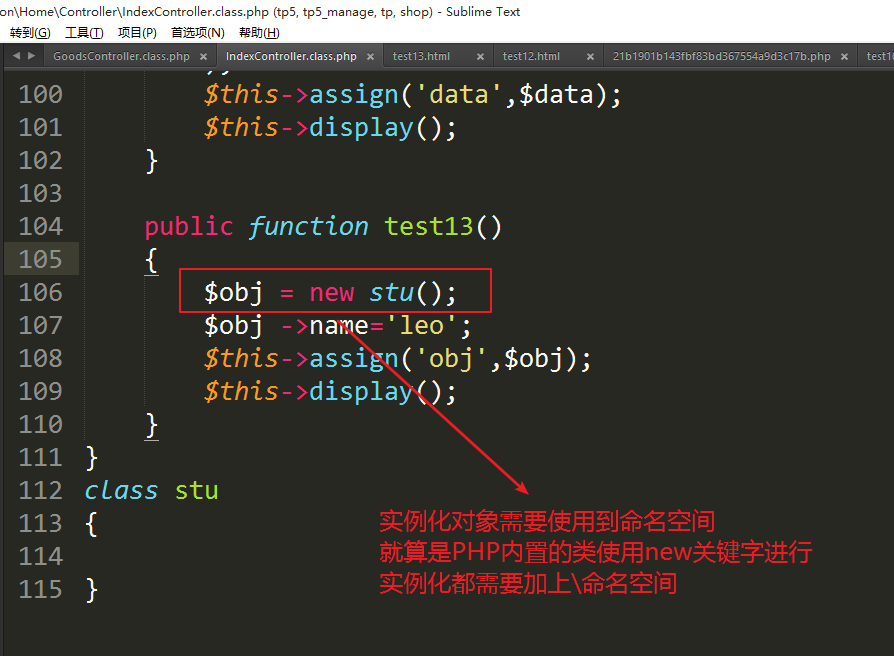Click line number 106 in the gutter
The height and width of the screenshot is (656, 894).
40,292
